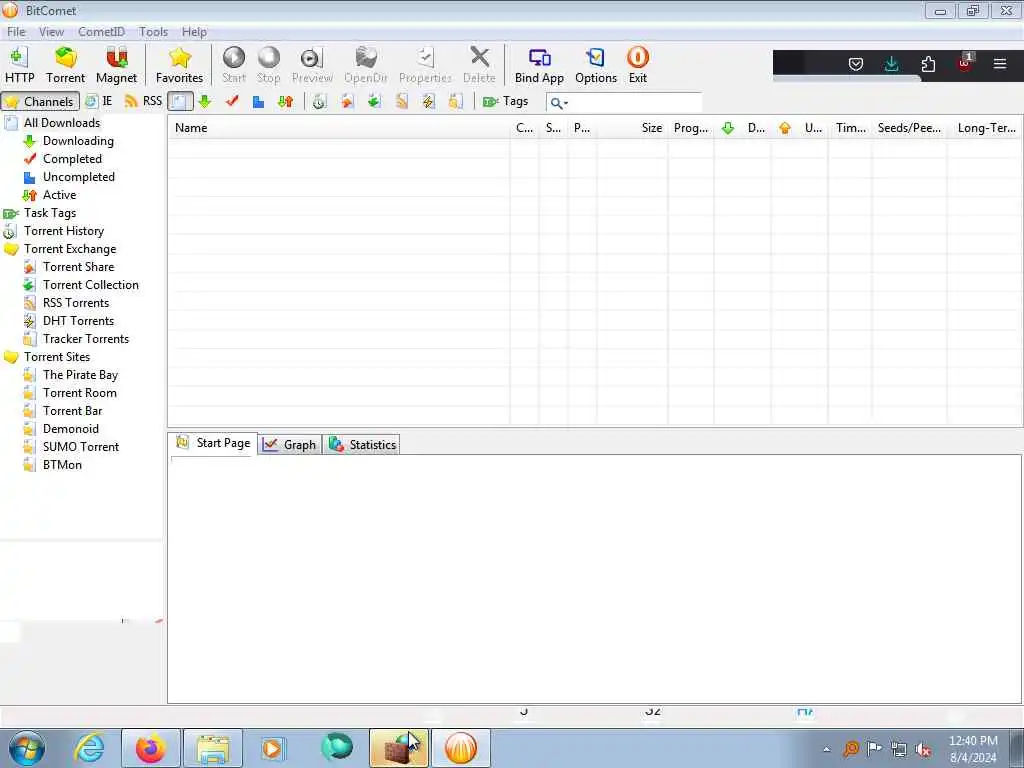Click the Tracker Torrents filter bar icon

(455, 101)
